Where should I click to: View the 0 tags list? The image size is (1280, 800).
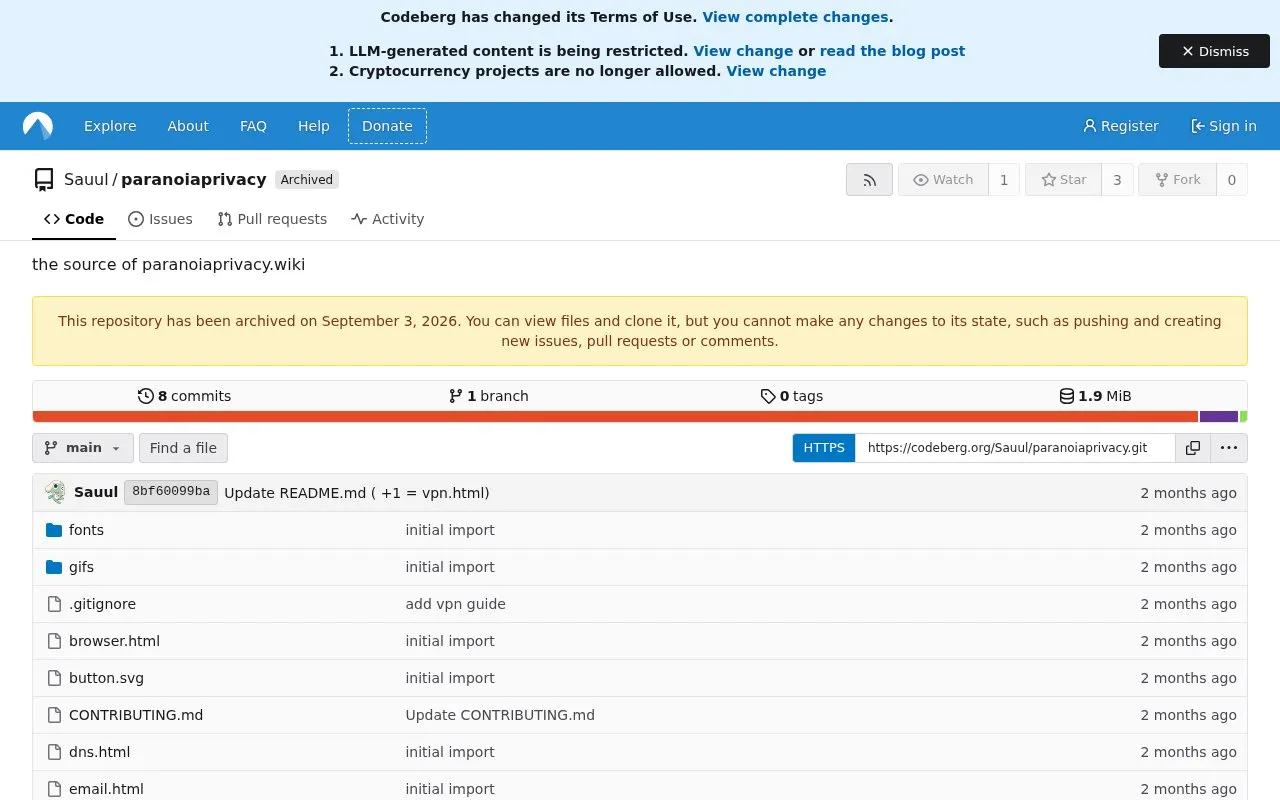click(x=791, y=396)
